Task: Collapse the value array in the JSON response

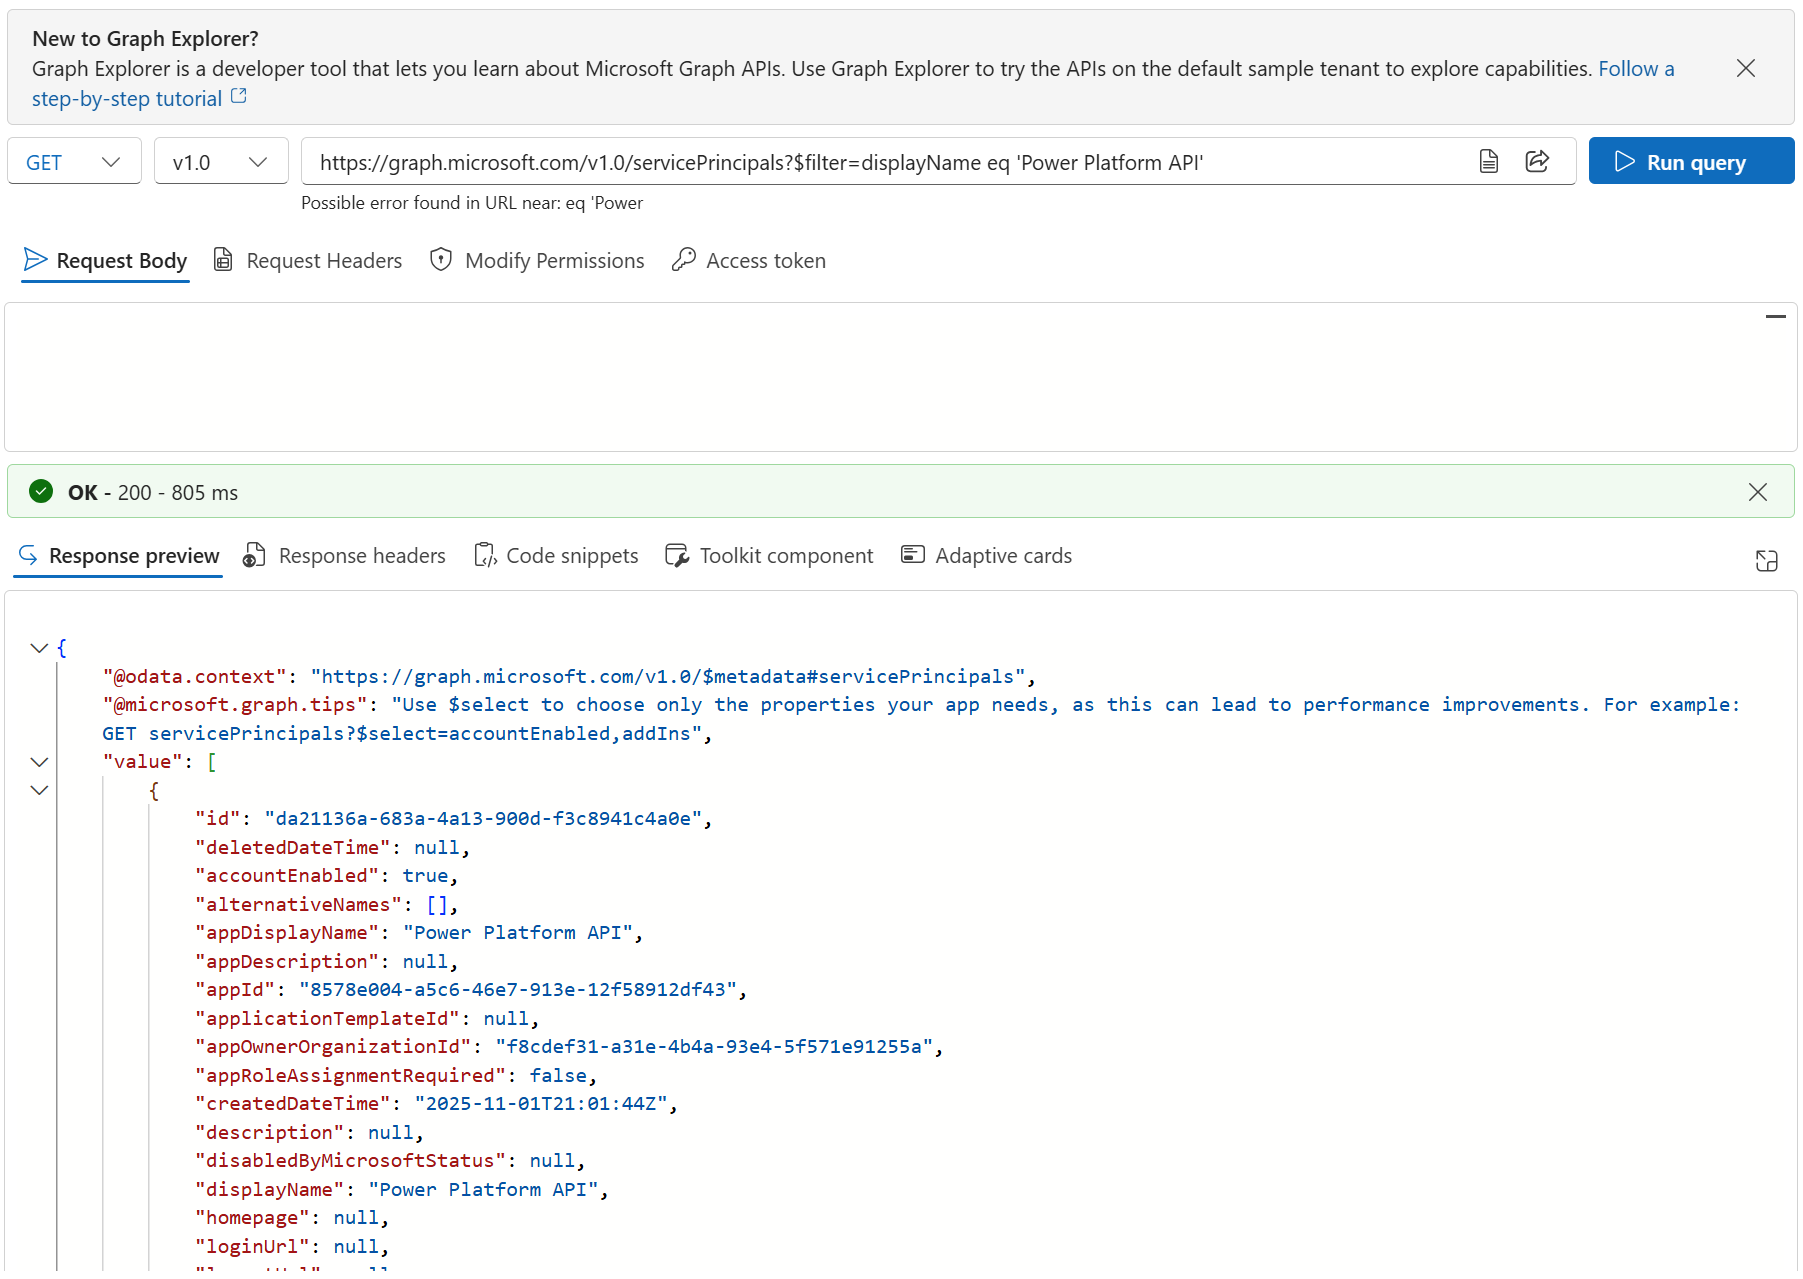Action: (40, 761)
